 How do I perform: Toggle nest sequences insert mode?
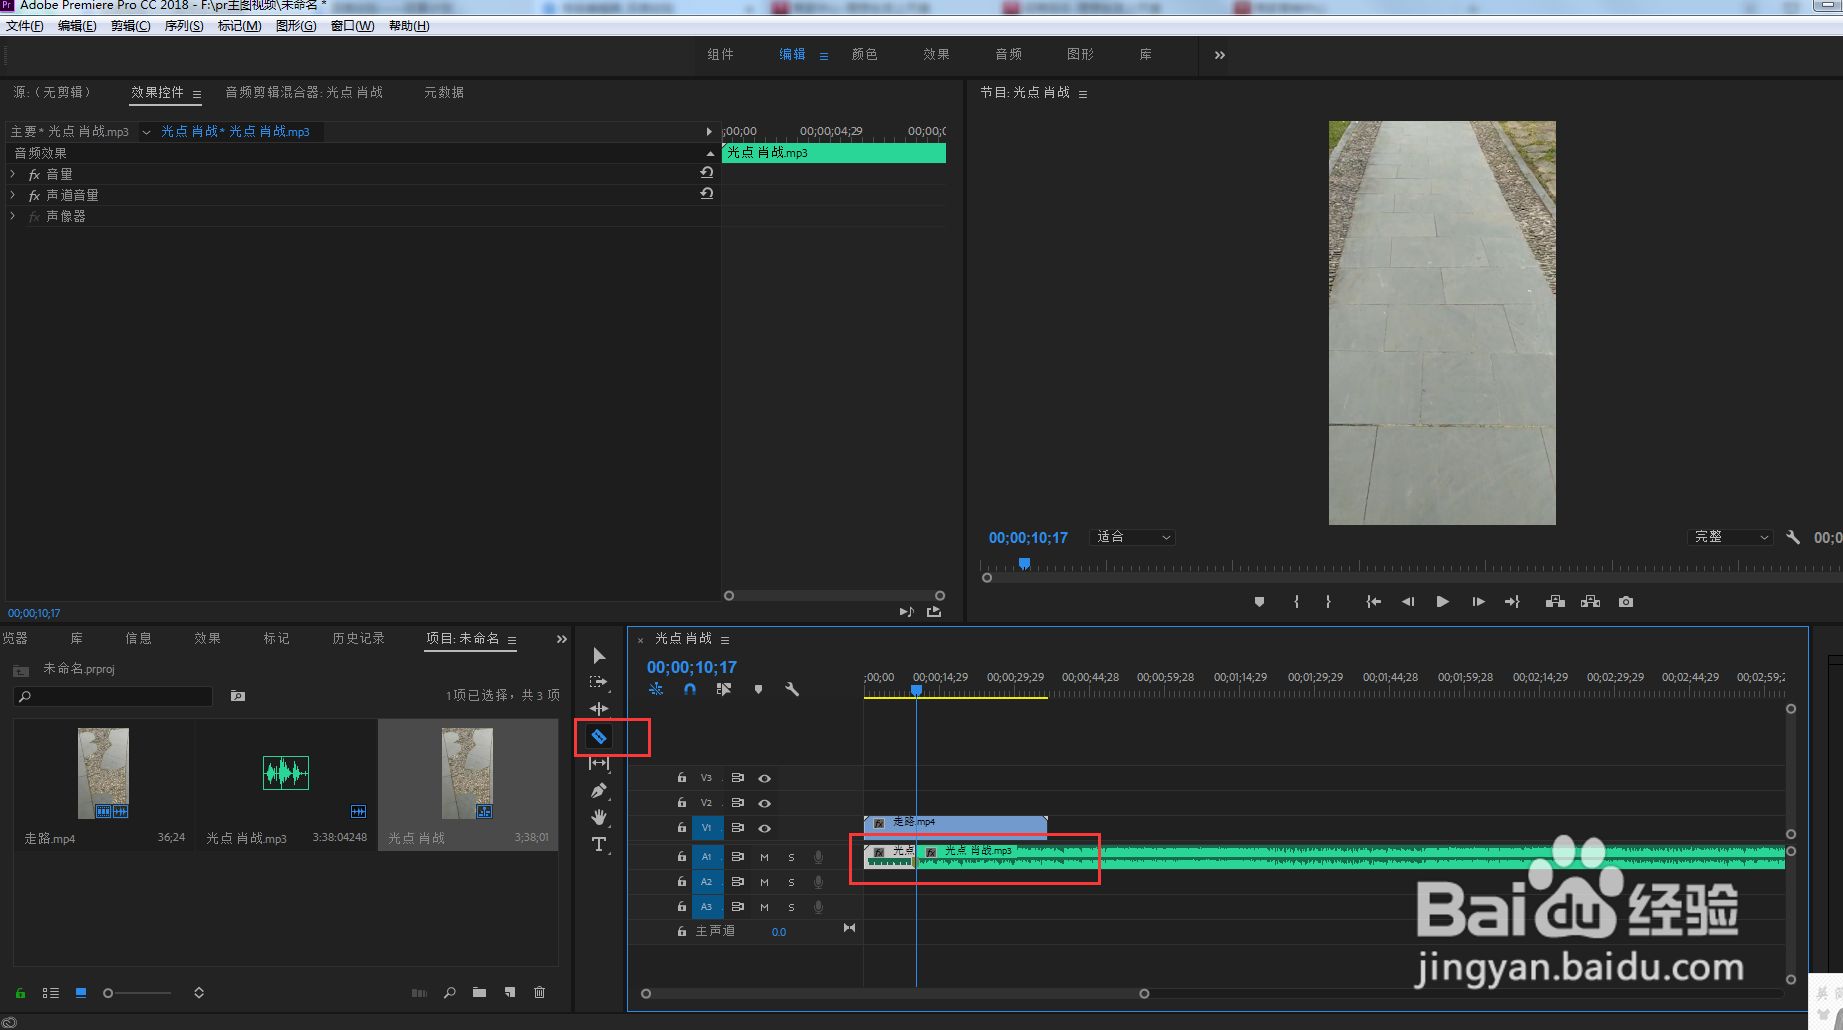[x=656, y=689]
